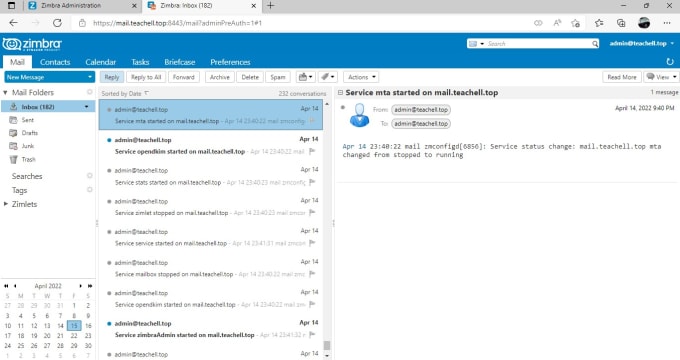The height and width of the screenshot is (360, 680).
Task: Collapse the Mail Folders tree
Action: tap(5, 92)
